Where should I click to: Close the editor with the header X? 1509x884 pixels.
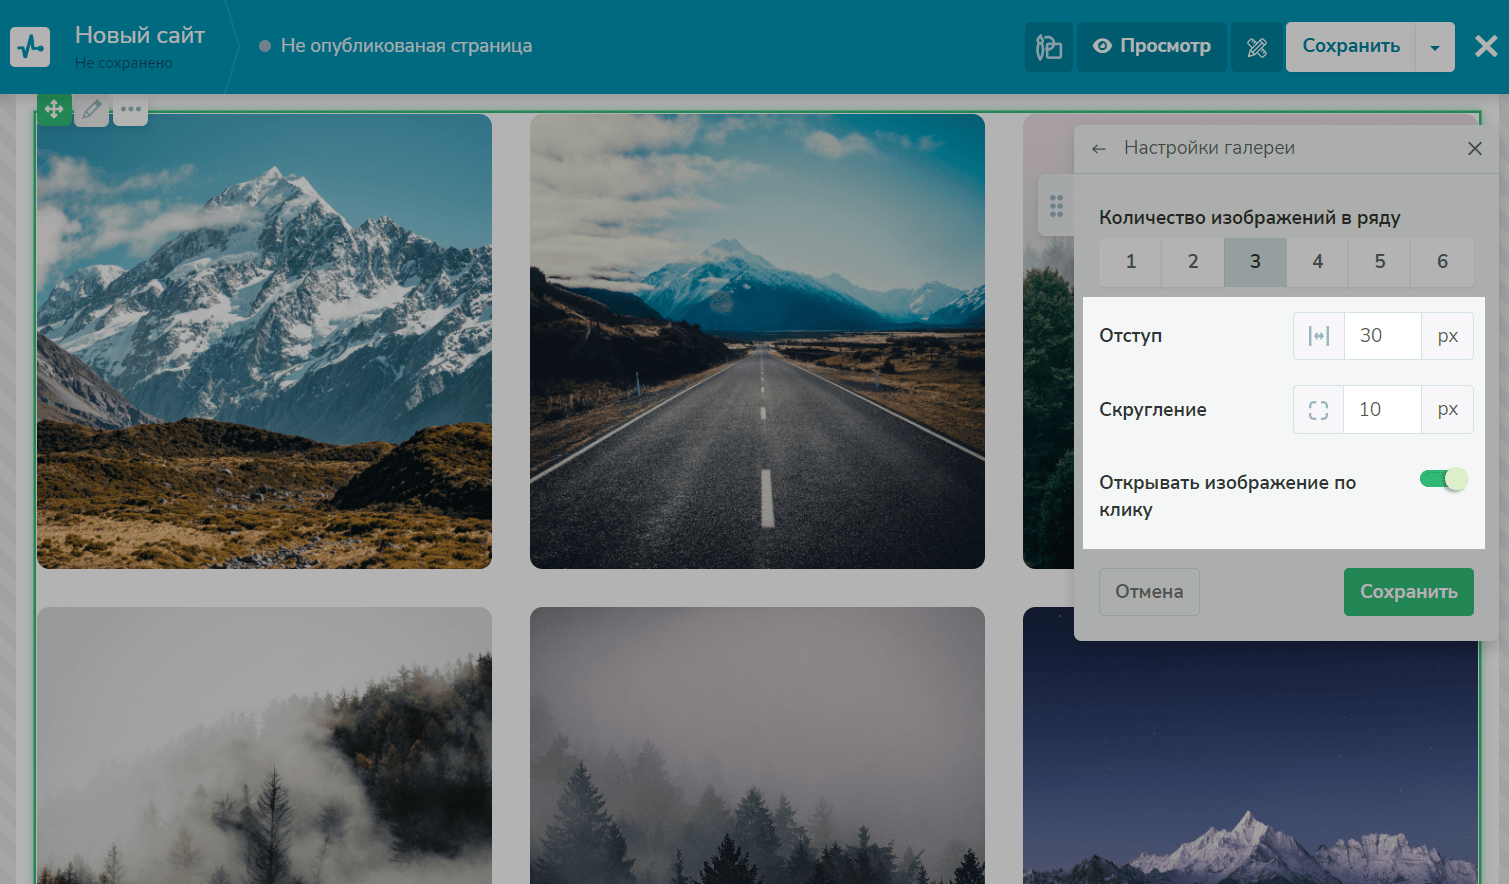click(x=1486, y=46)
